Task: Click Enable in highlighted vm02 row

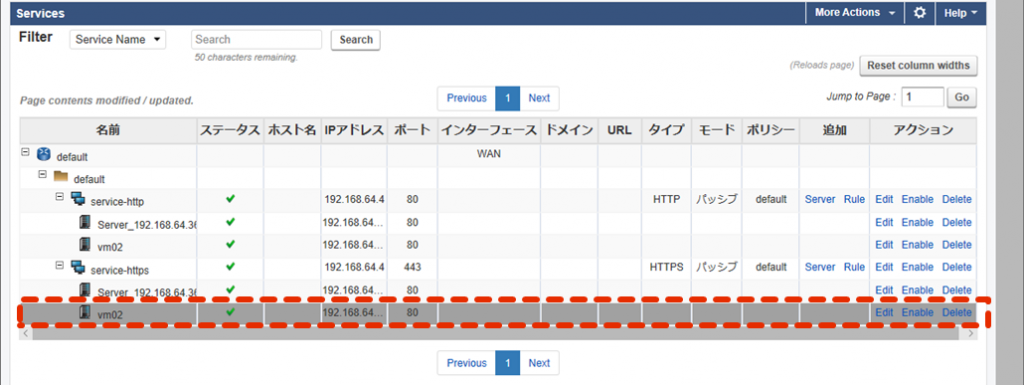Action: coord(918,313)
